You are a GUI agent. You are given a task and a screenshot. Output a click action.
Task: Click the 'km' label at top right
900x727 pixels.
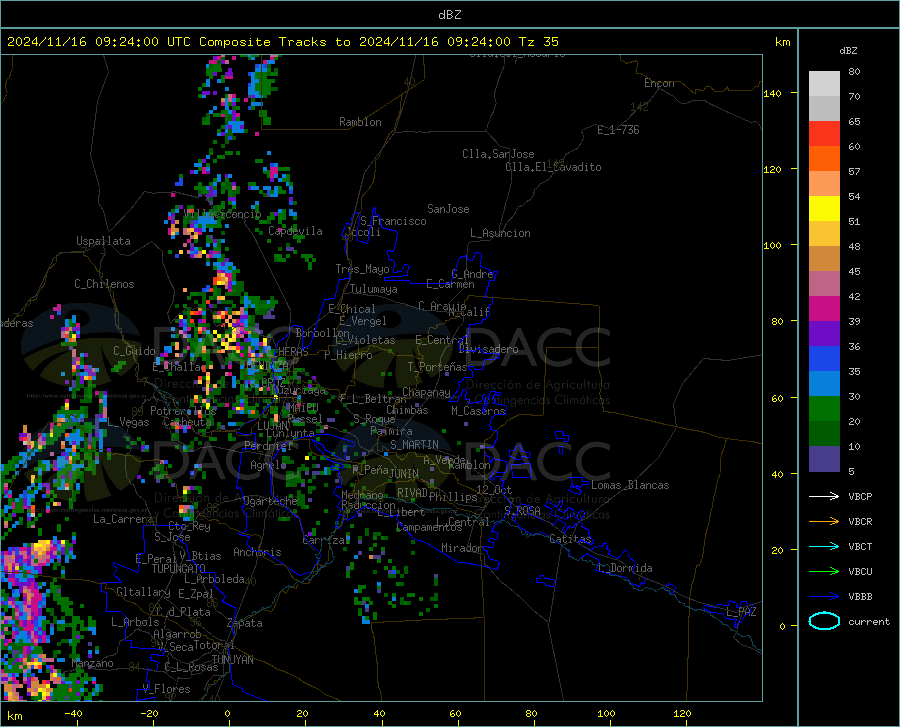click(782, 42)
